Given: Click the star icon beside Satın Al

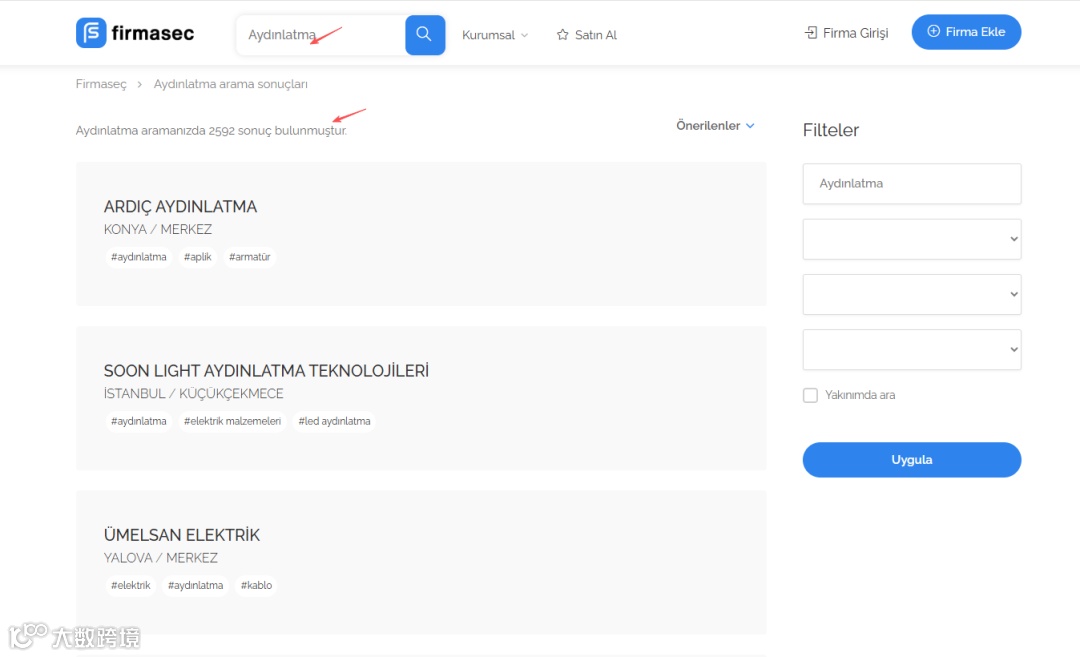Looking at the screenshot, I should [563, 34].
